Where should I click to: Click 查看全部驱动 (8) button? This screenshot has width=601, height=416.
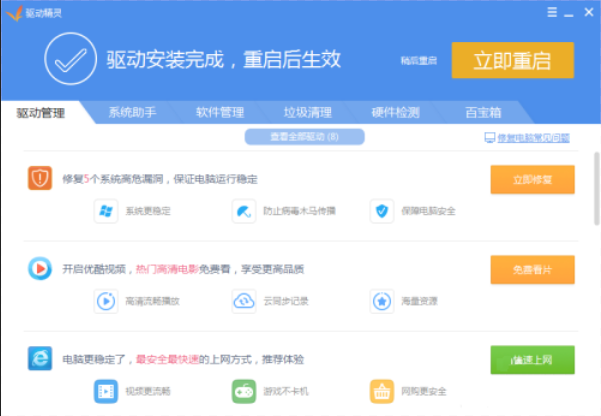pos(304,137)
